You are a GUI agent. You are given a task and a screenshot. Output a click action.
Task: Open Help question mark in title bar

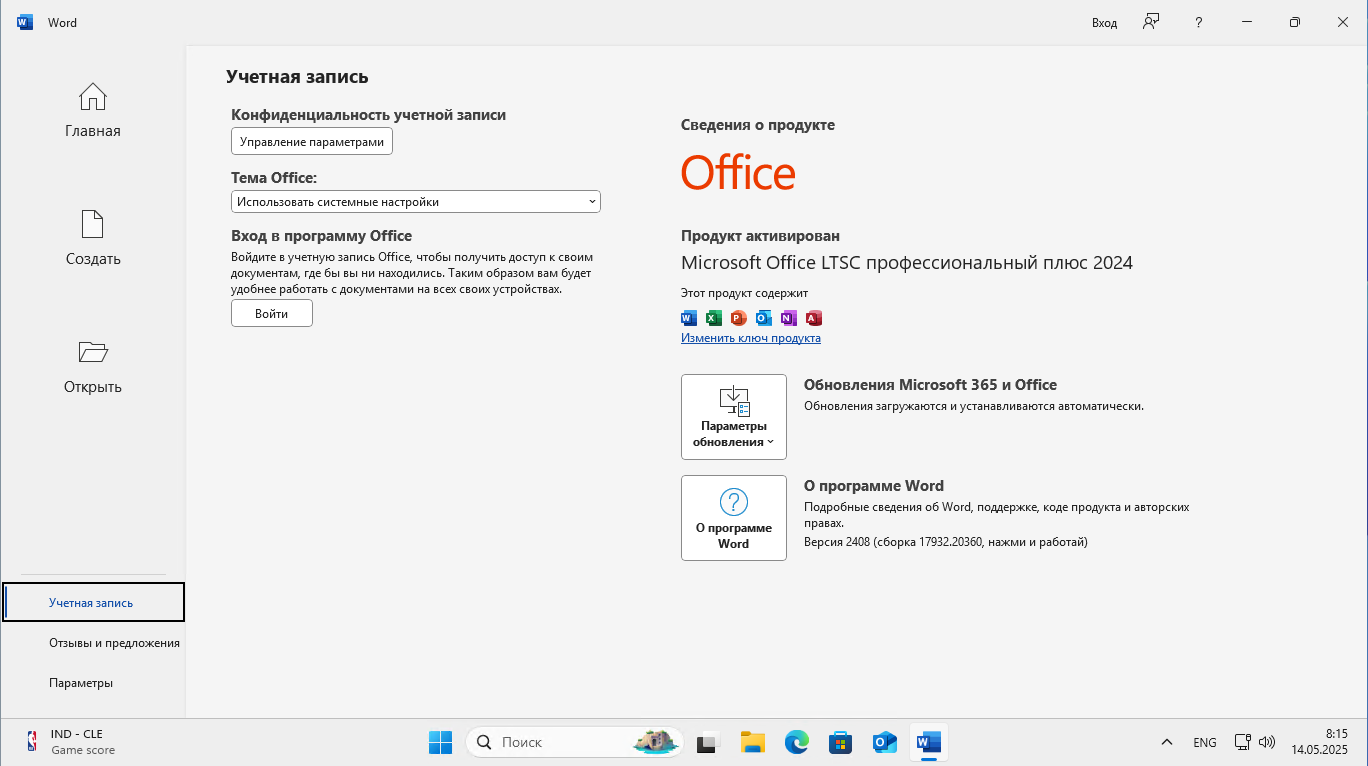(x=1199, y=22)
